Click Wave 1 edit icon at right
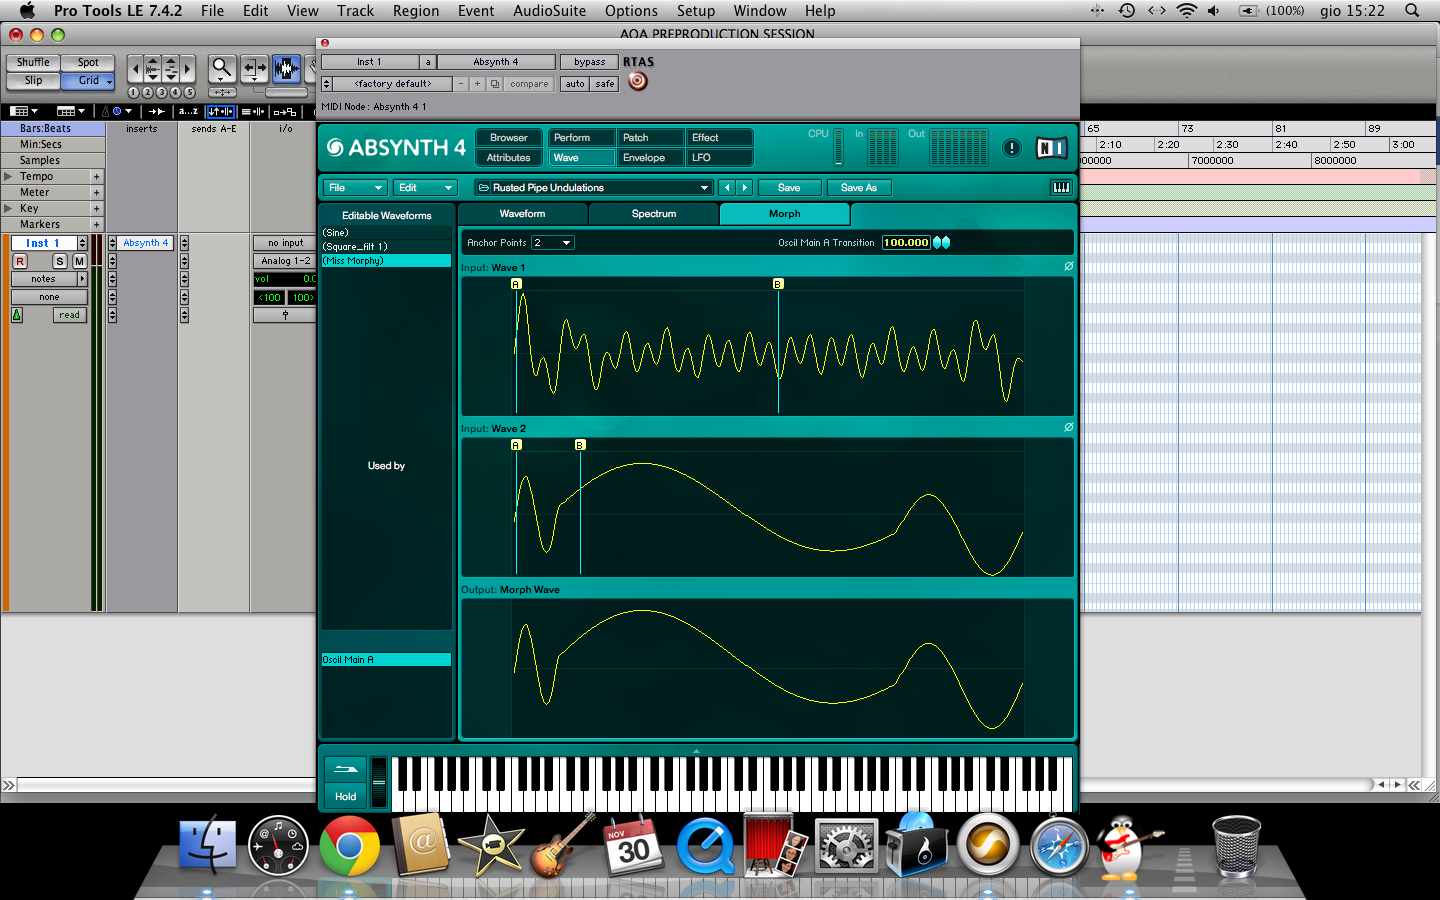The image size is (1440, 900). [1068, 266]
